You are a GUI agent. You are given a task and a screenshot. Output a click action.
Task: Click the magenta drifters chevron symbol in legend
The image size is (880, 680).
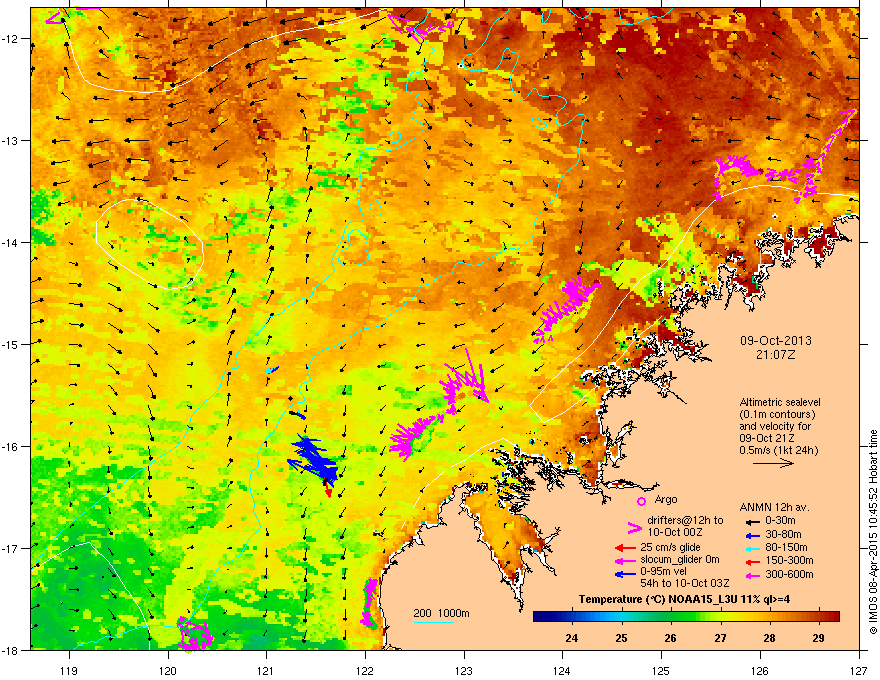pyautogui.click(x=634, y=527)
